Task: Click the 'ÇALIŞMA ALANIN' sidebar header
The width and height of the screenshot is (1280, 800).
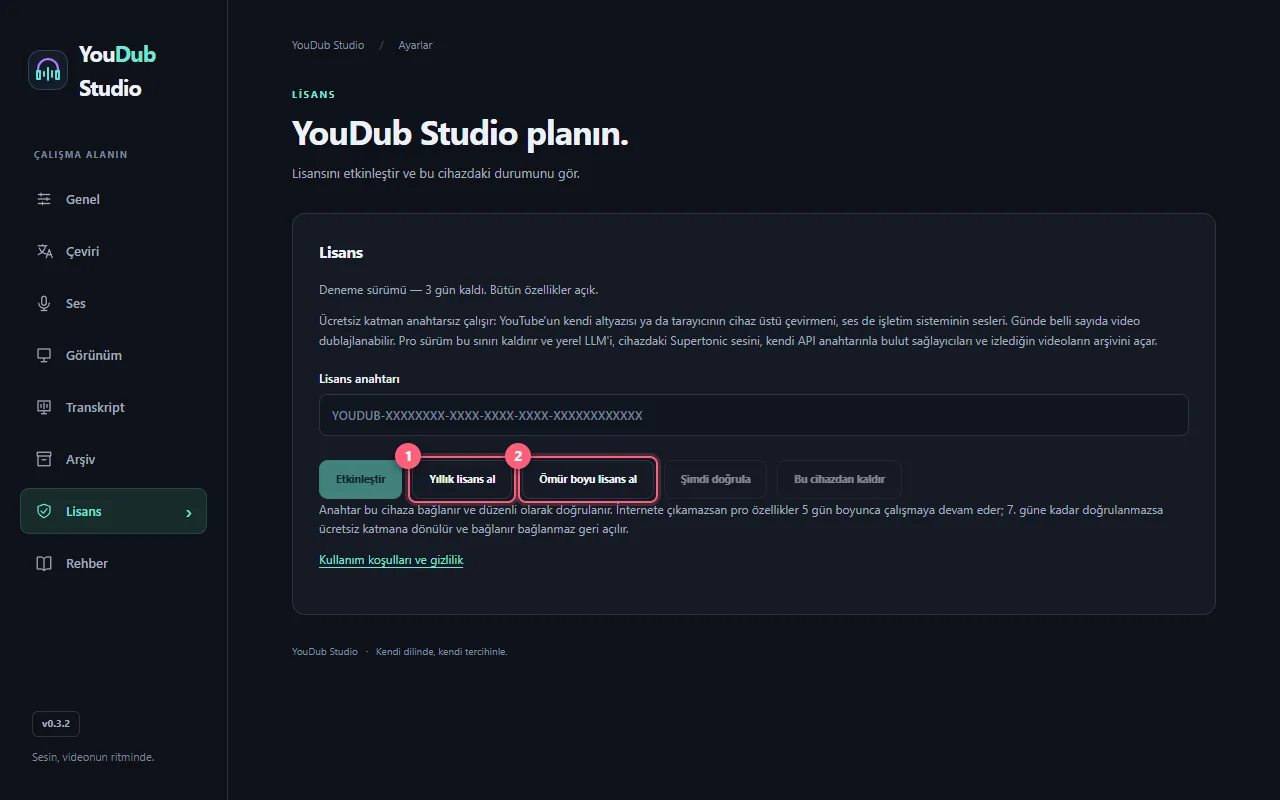Action: point(81,155)
